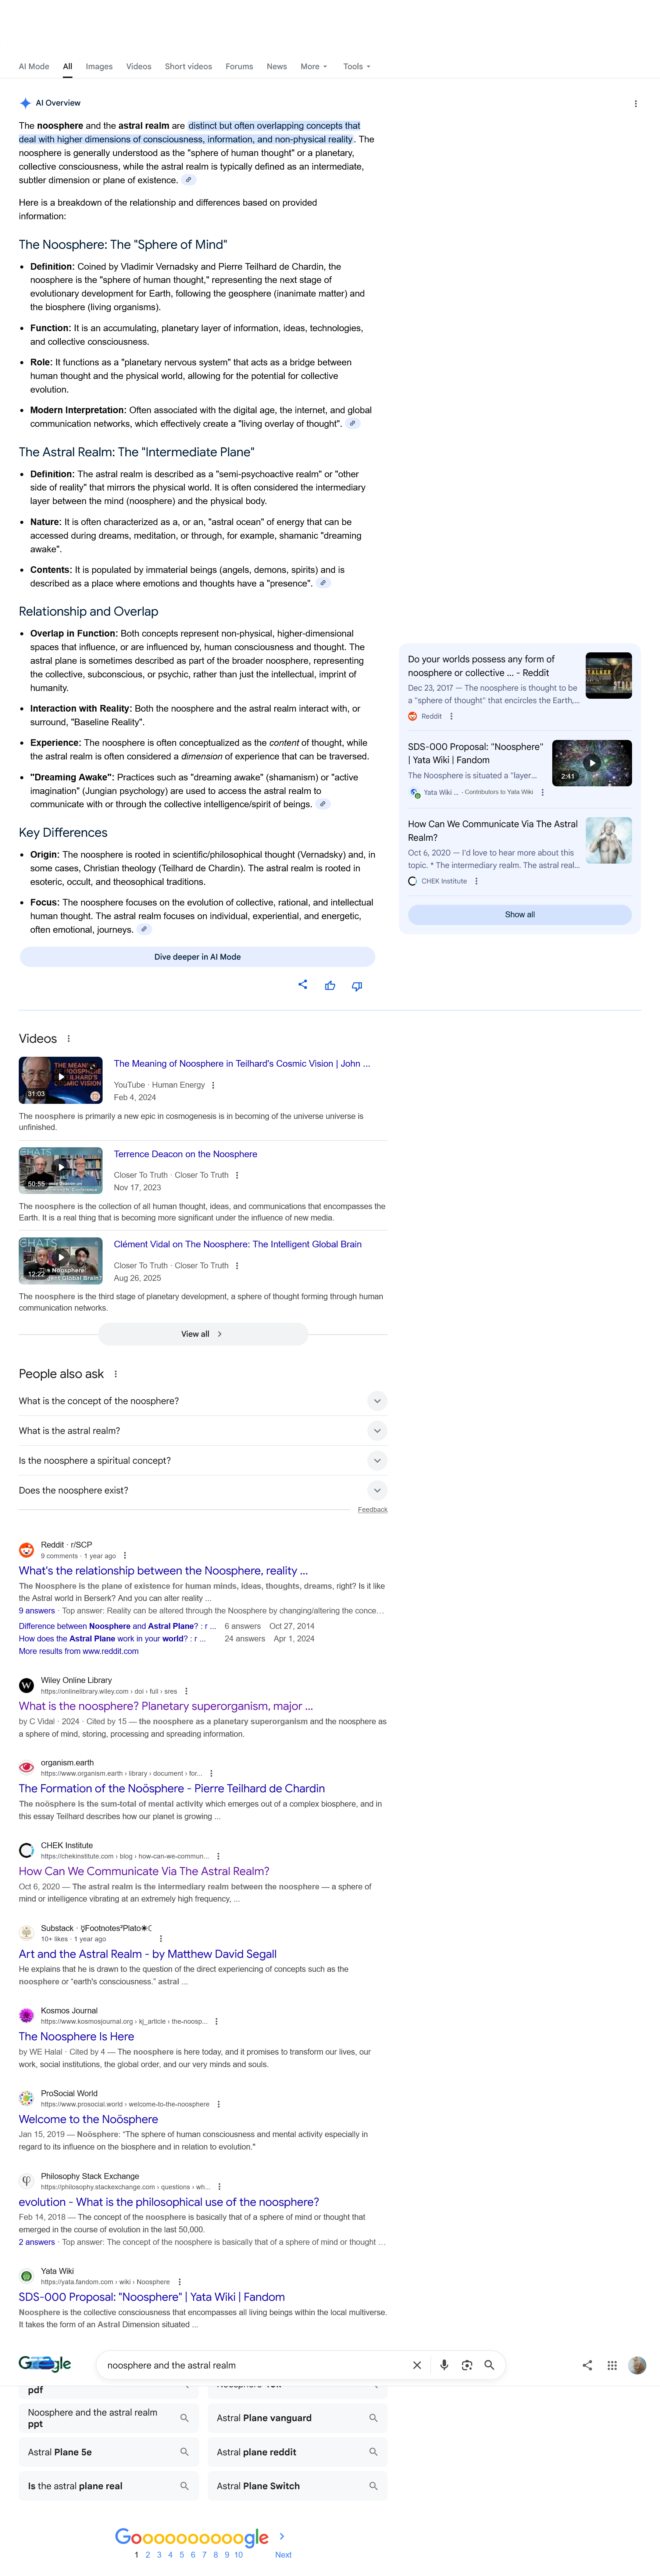Click the next page chevron by Google pagination

pos(282,2536)
